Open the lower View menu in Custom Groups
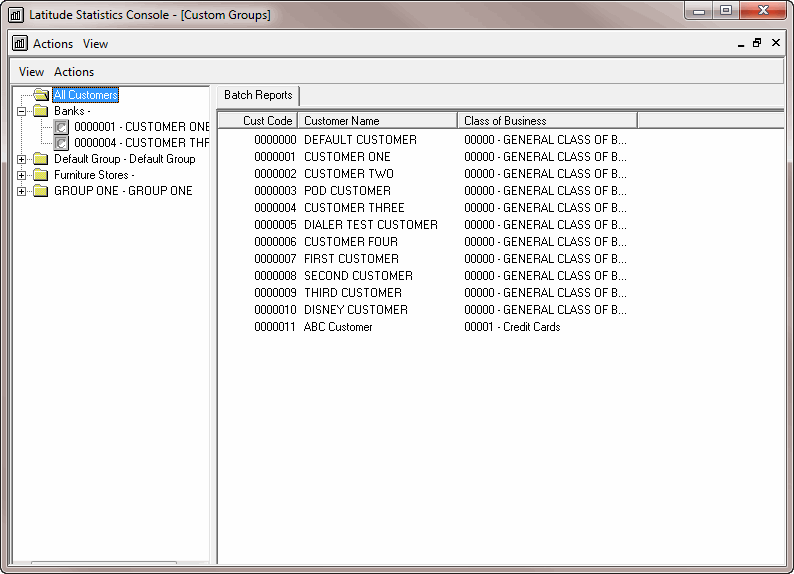794x574 pixels. coord(31,72)
